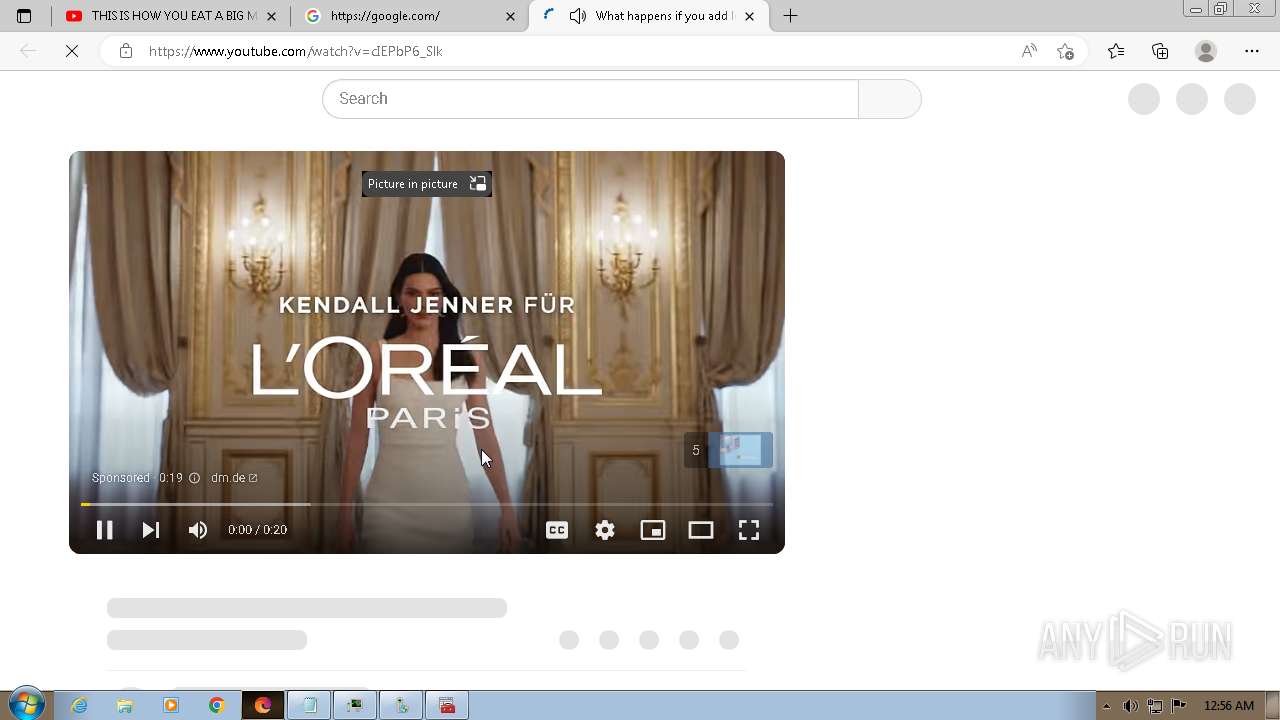Image resolution: width=1280 pixels, height=720 pixels.
Task: Open the Windows Start menu
Action: tap(26, 705)
